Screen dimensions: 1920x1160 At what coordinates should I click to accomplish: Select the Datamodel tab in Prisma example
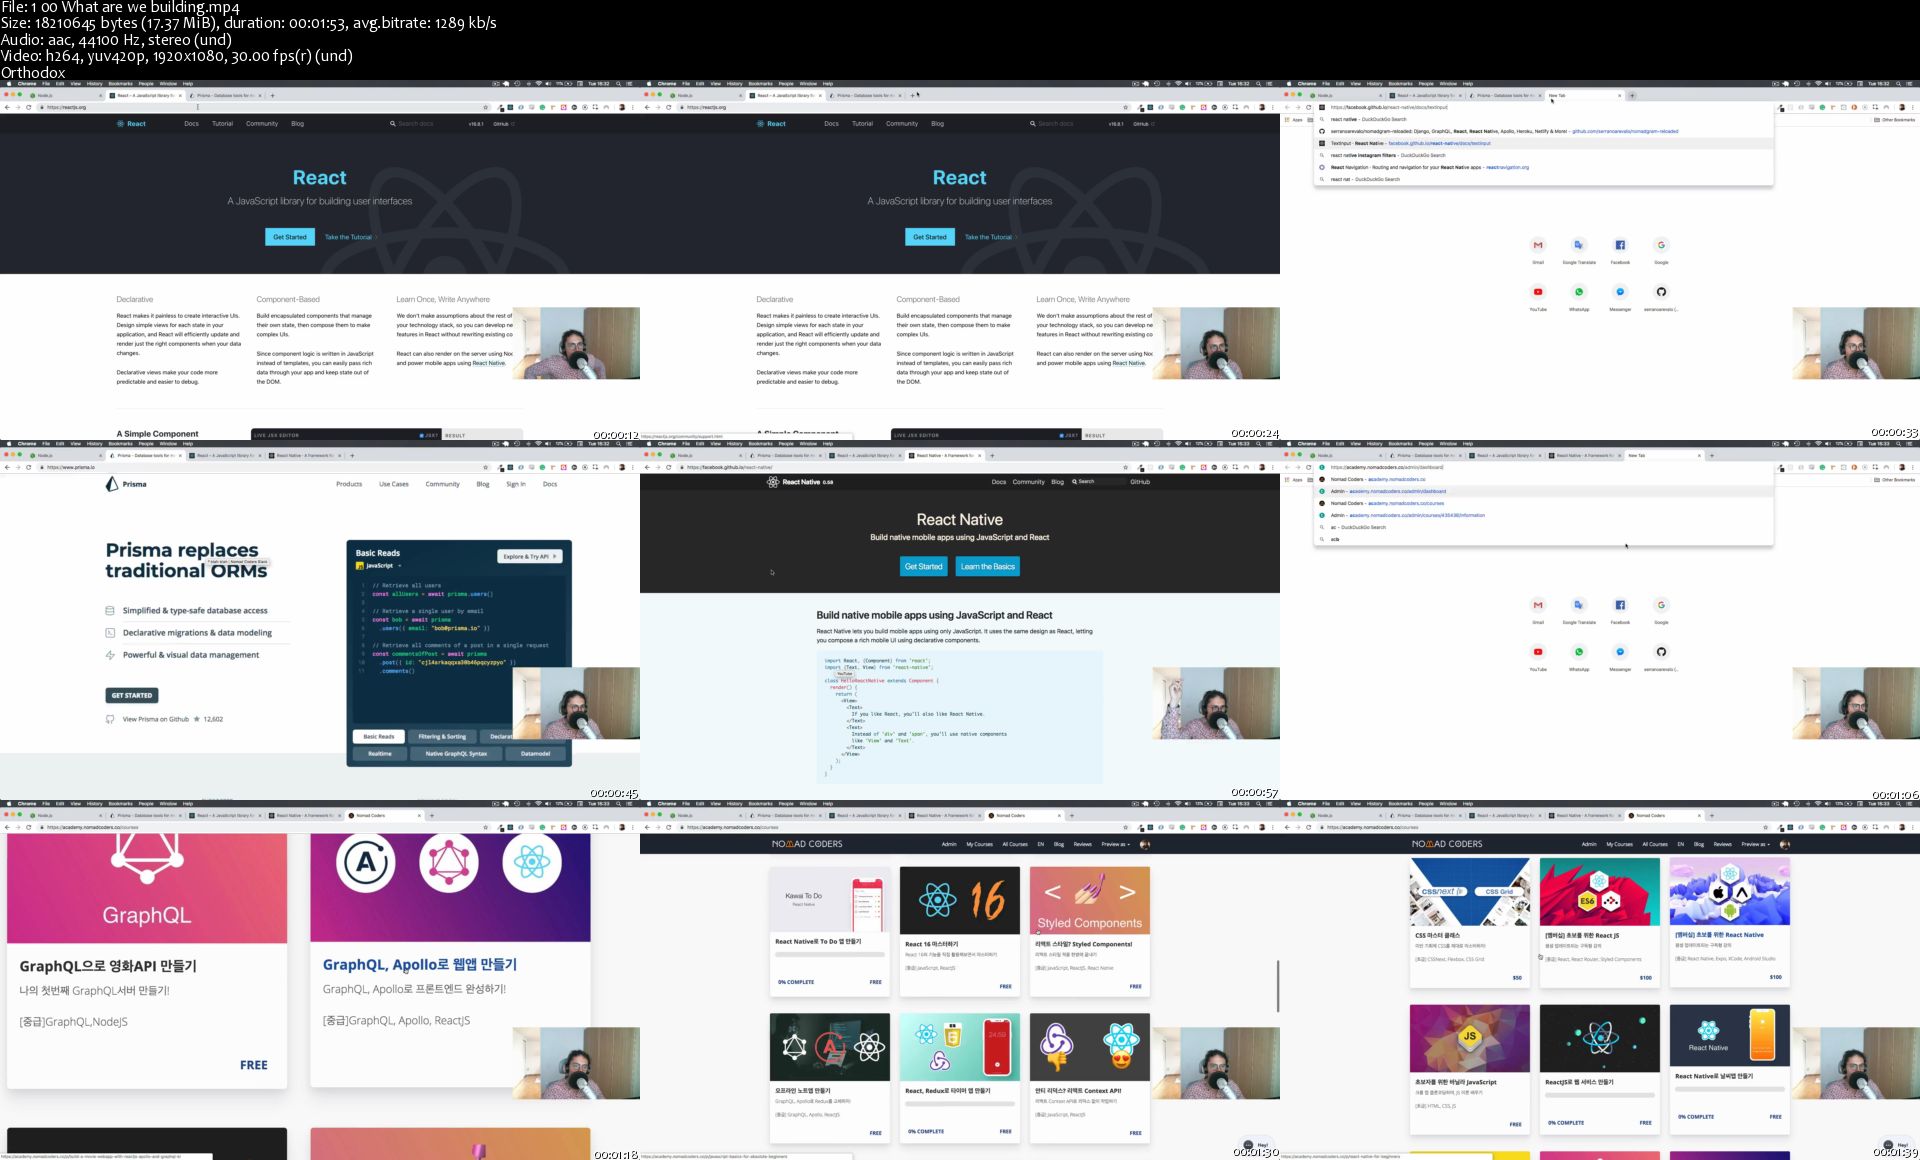tap(535, 754)
